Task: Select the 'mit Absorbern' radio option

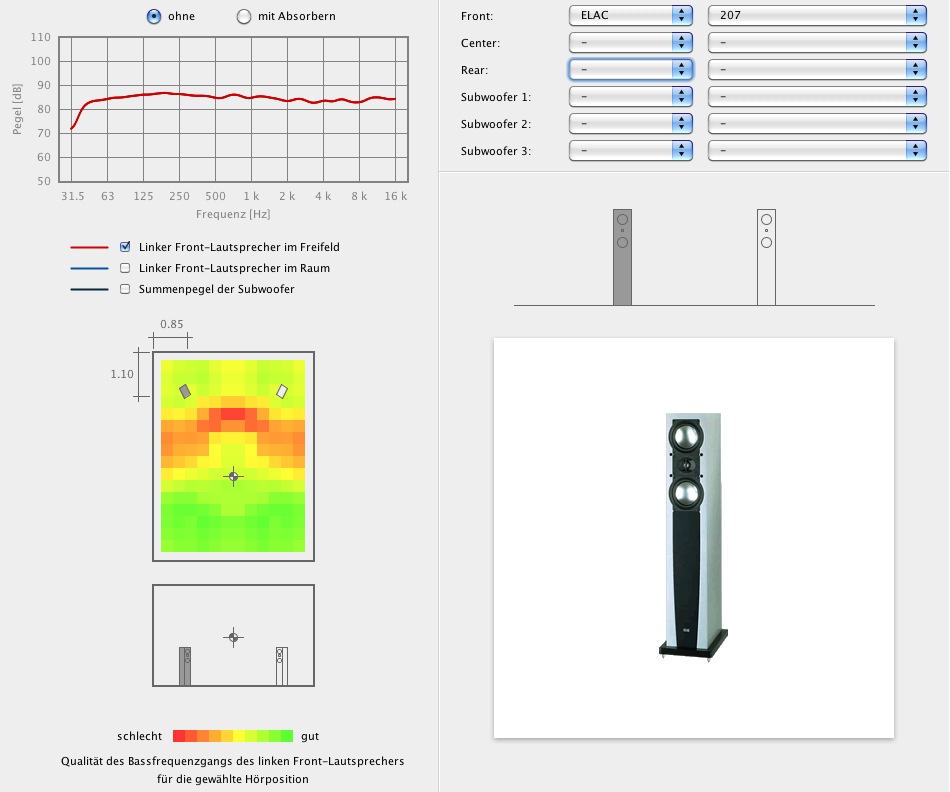Action: pyautogui.click(x=244, y=16)
